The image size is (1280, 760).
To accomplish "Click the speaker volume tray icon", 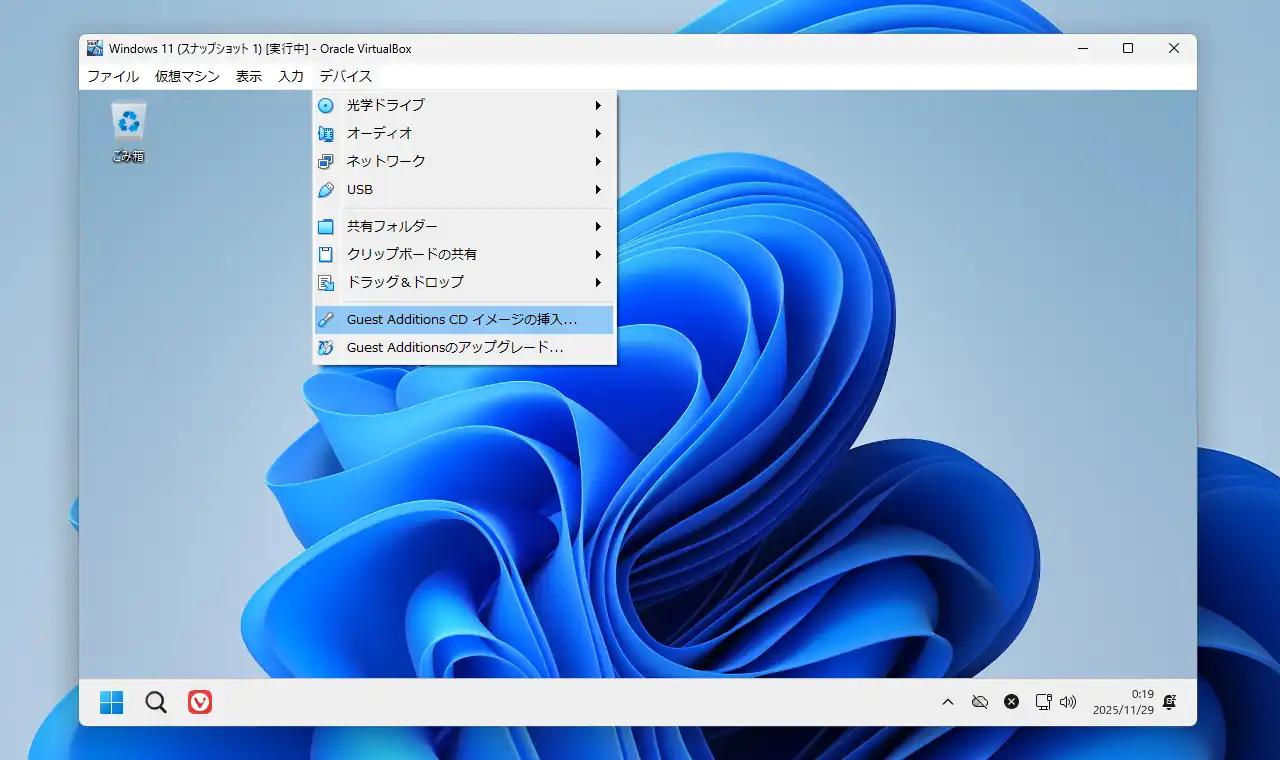I will [x=1068, y=702].
